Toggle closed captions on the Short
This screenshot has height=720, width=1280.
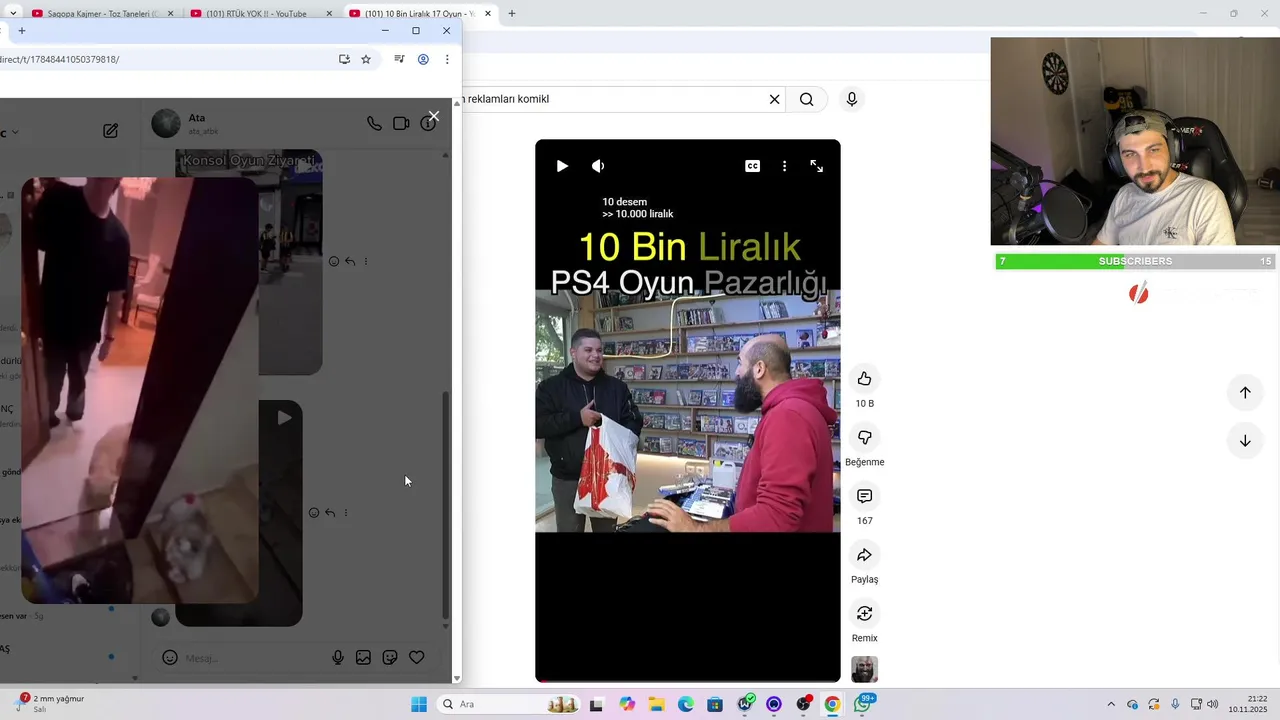pos(753,166)
